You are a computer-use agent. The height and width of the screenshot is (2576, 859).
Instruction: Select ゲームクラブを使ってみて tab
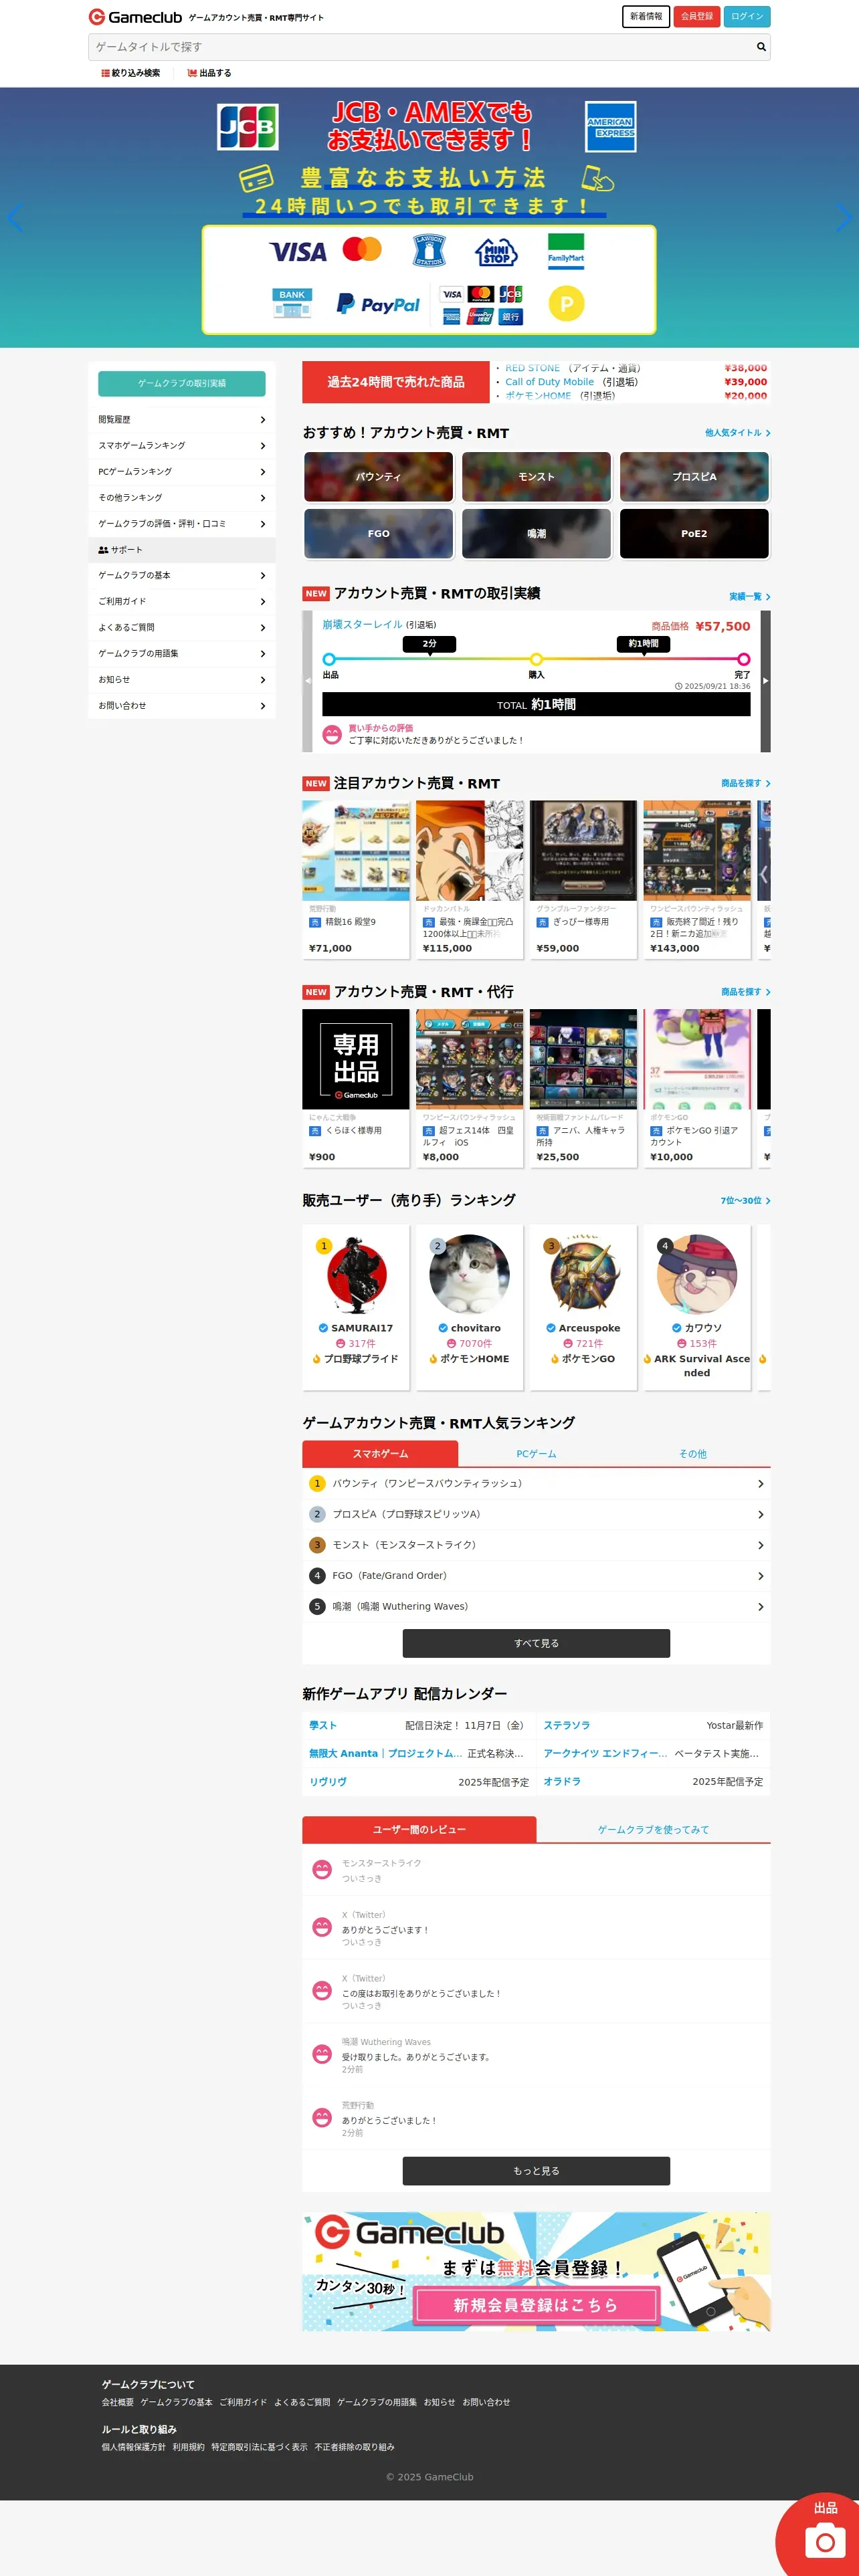coord(653,1830)
